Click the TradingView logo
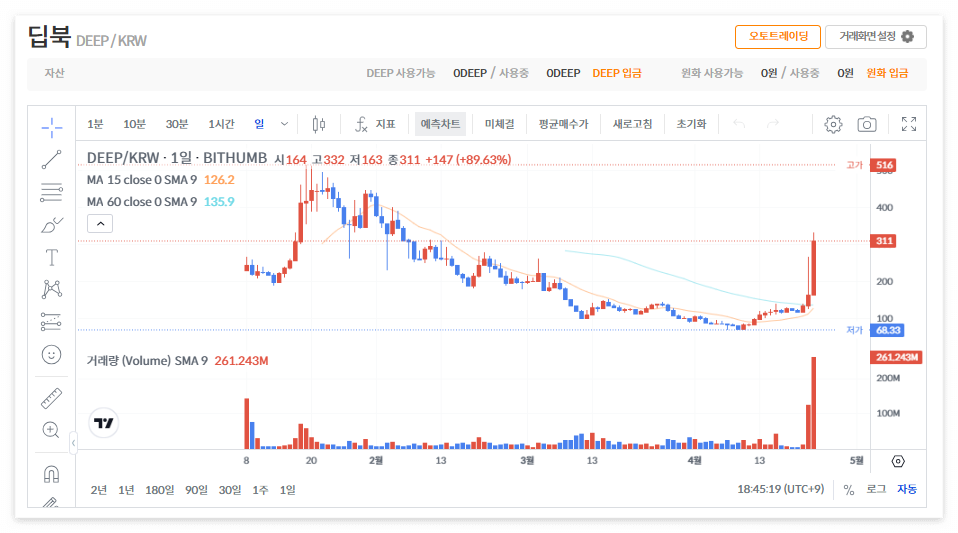 pyautogui.click(x=104, y=423)
